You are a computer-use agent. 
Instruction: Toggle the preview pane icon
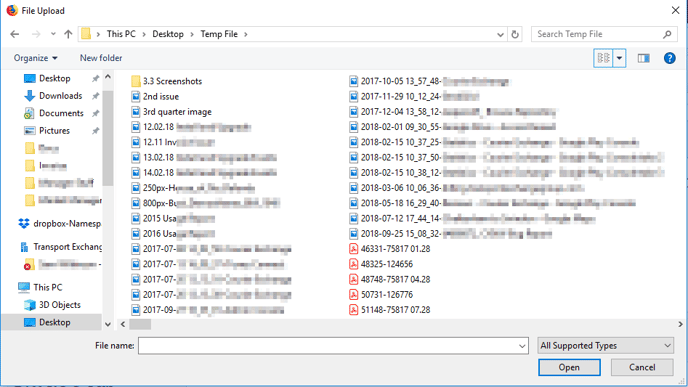[x=644, y=58]
